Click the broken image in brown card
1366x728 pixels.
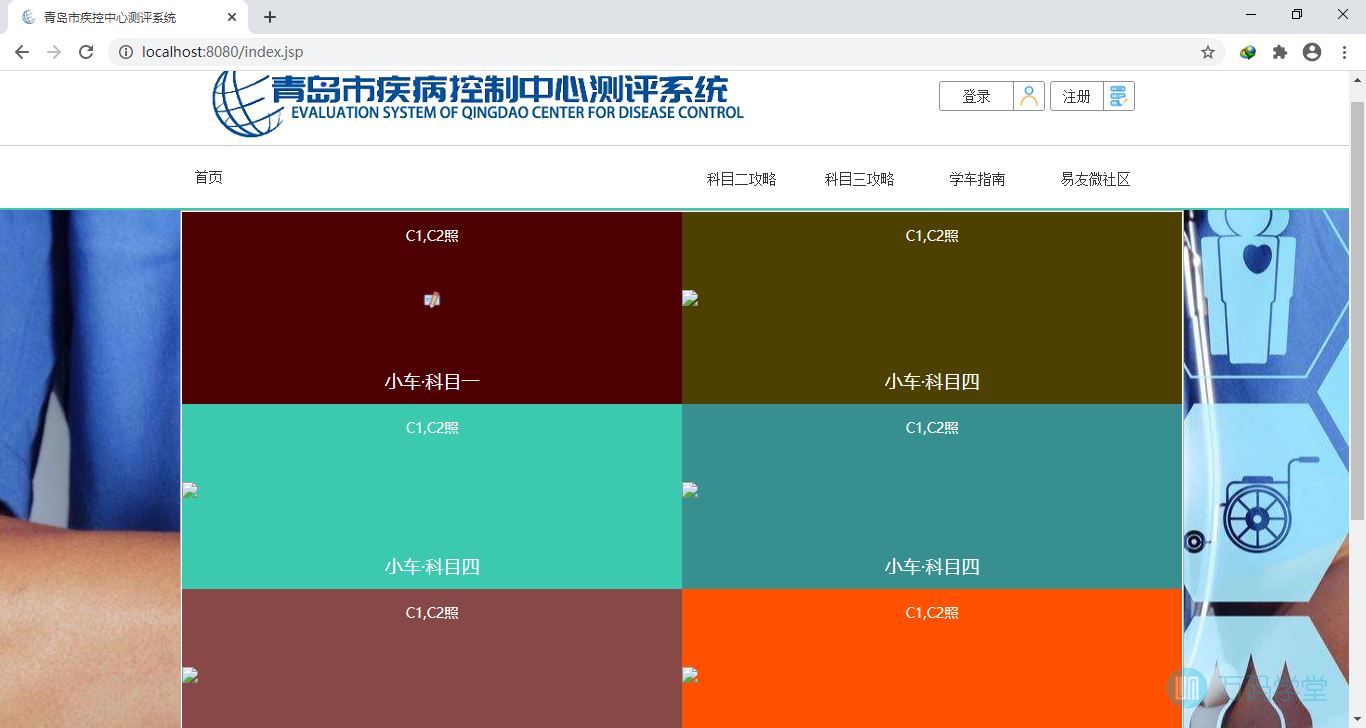point(190,675)
